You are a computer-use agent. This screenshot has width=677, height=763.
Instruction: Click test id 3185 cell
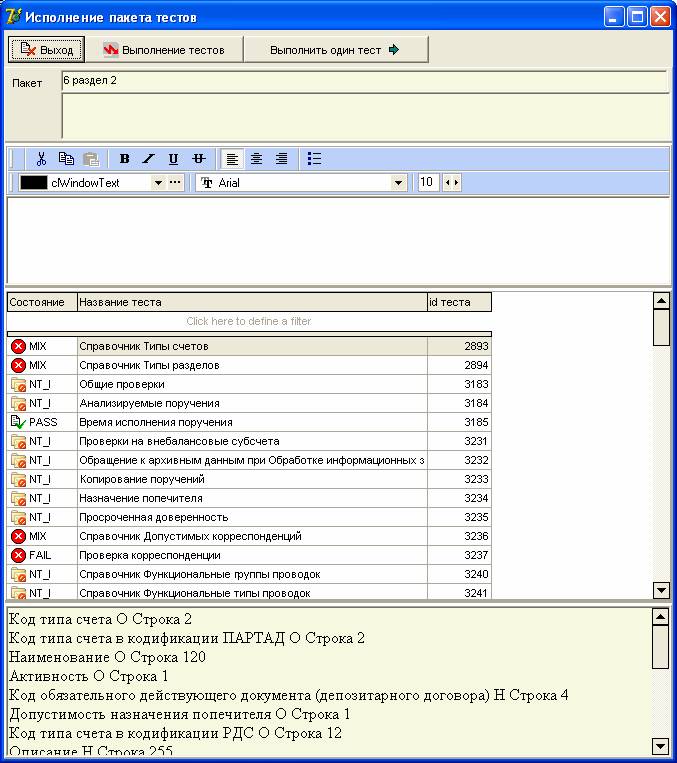click(x=459, y=422)
